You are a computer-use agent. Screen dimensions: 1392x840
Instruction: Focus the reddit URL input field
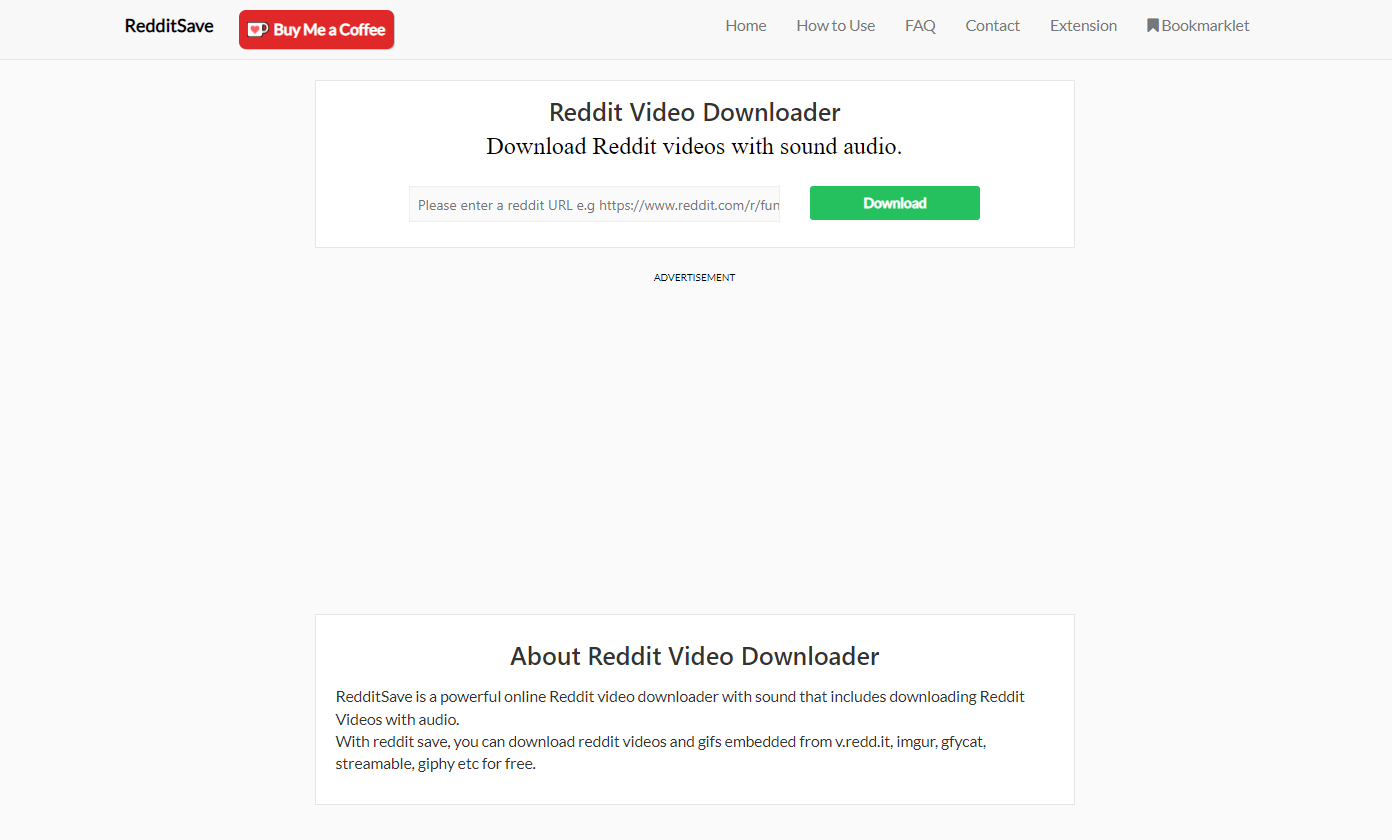(594, 204)
